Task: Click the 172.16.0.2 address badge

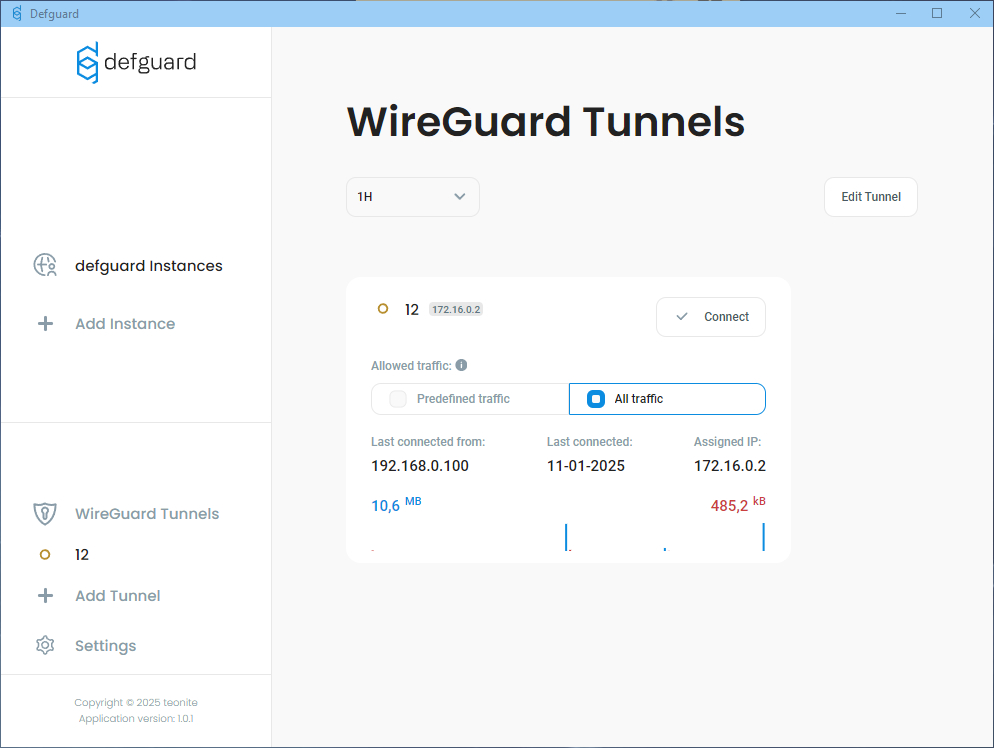Action: [x=456, y=309]
